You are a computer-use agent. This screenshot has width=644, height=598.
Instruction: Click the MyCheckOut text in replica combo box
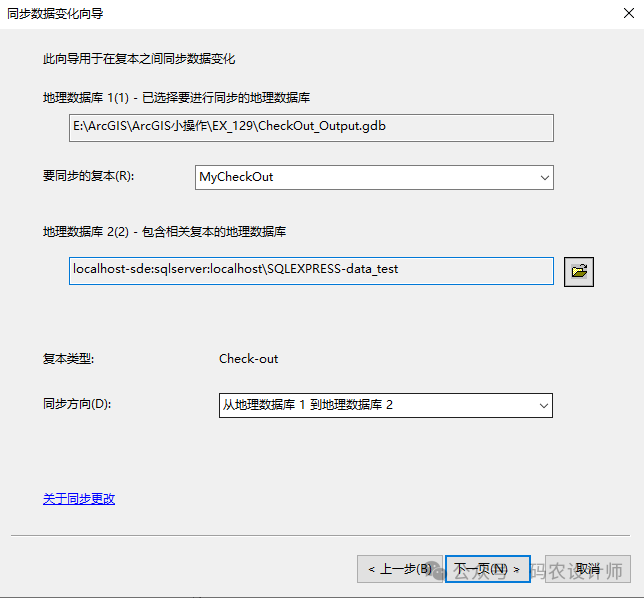(x=237, y=177)
